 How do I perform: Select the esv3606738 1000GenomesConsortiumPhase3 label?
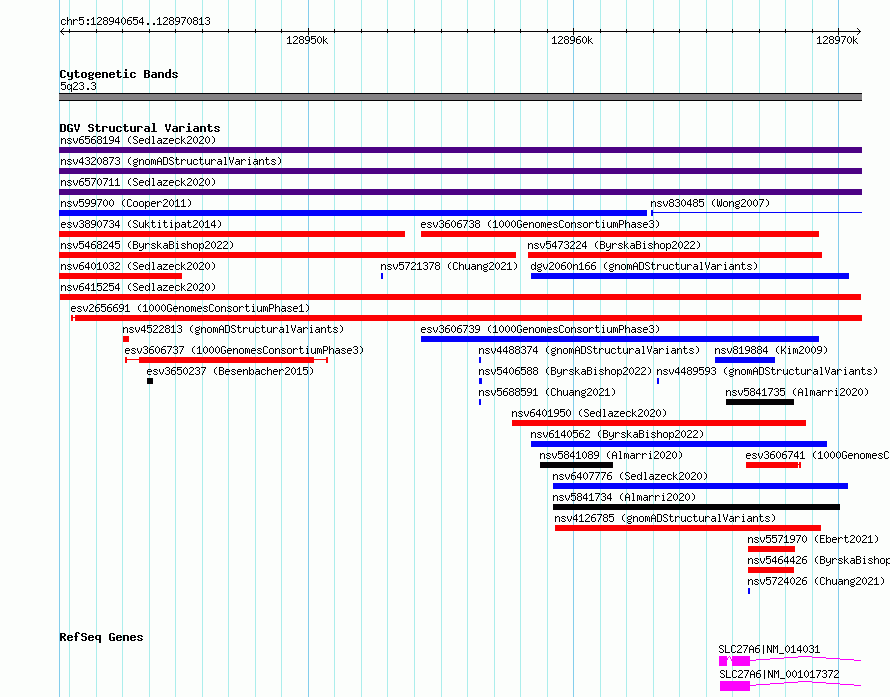[540, 224]
